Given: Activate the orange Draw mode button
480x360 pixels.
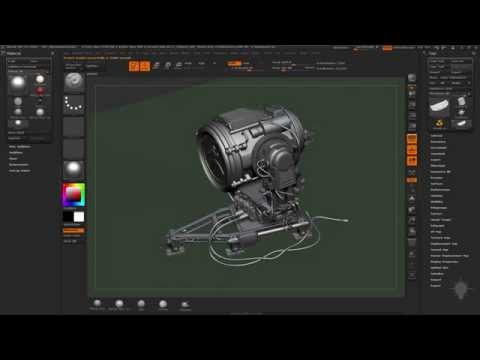Looking at the screenshot, I should (145, 66).
